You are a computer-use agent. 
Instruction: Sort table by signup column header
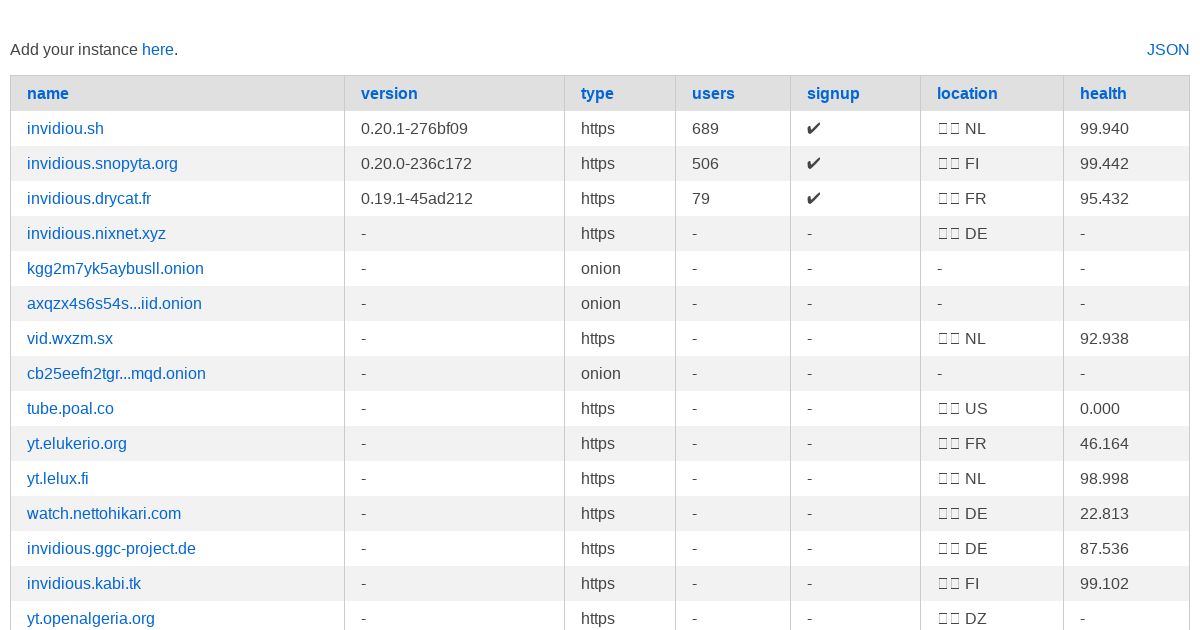833,93
